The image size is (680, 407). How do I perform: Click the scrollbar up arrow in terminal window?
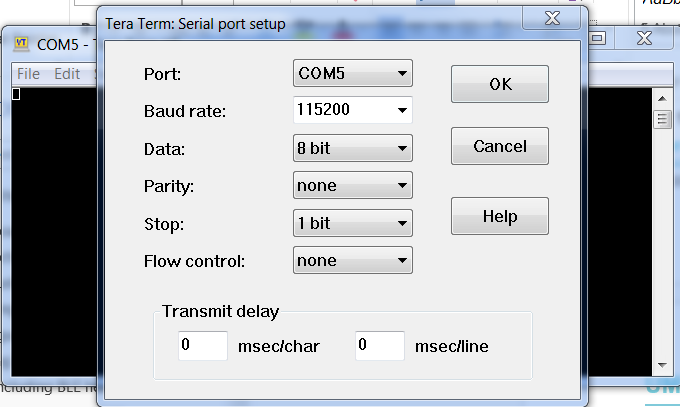[x=662, y=99]
